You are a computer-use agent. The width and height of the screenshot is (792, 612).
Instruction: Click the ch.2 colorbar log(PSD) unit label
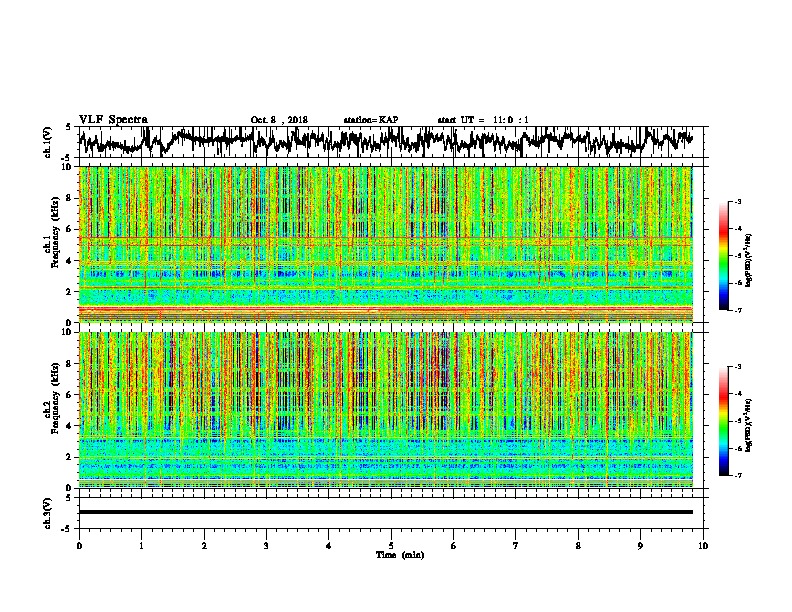(x=749, y=425)
